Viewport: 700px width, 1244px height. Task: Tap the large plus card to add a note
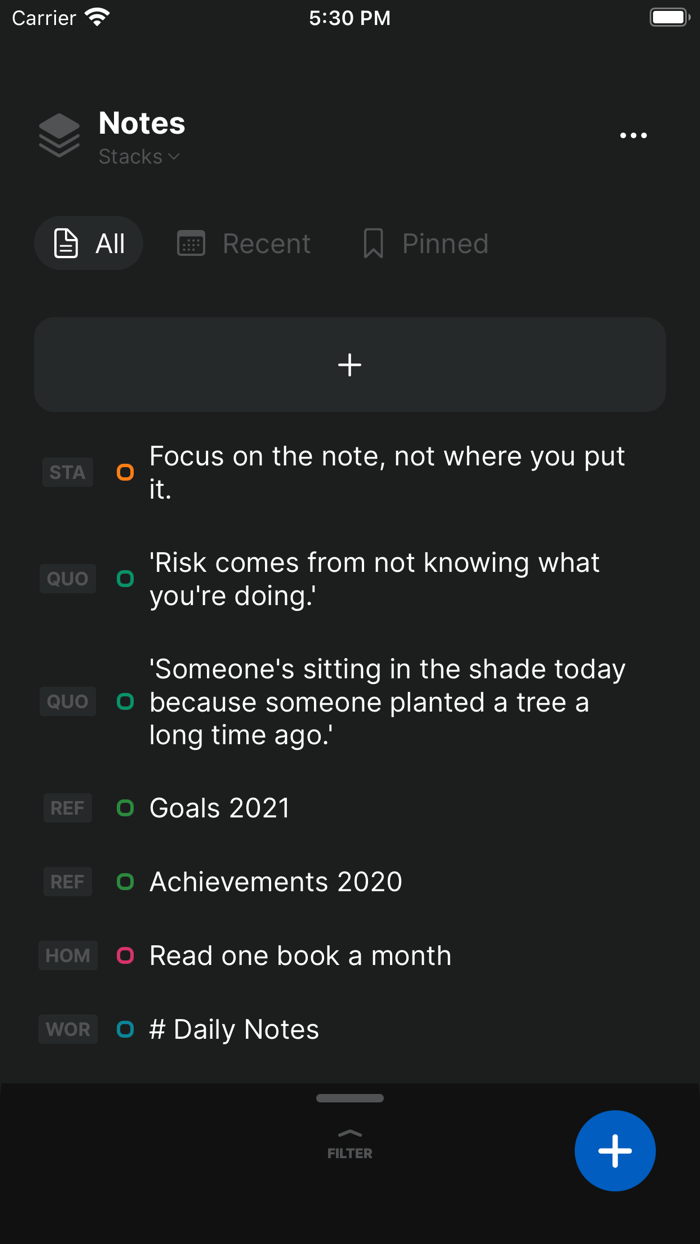349,364
